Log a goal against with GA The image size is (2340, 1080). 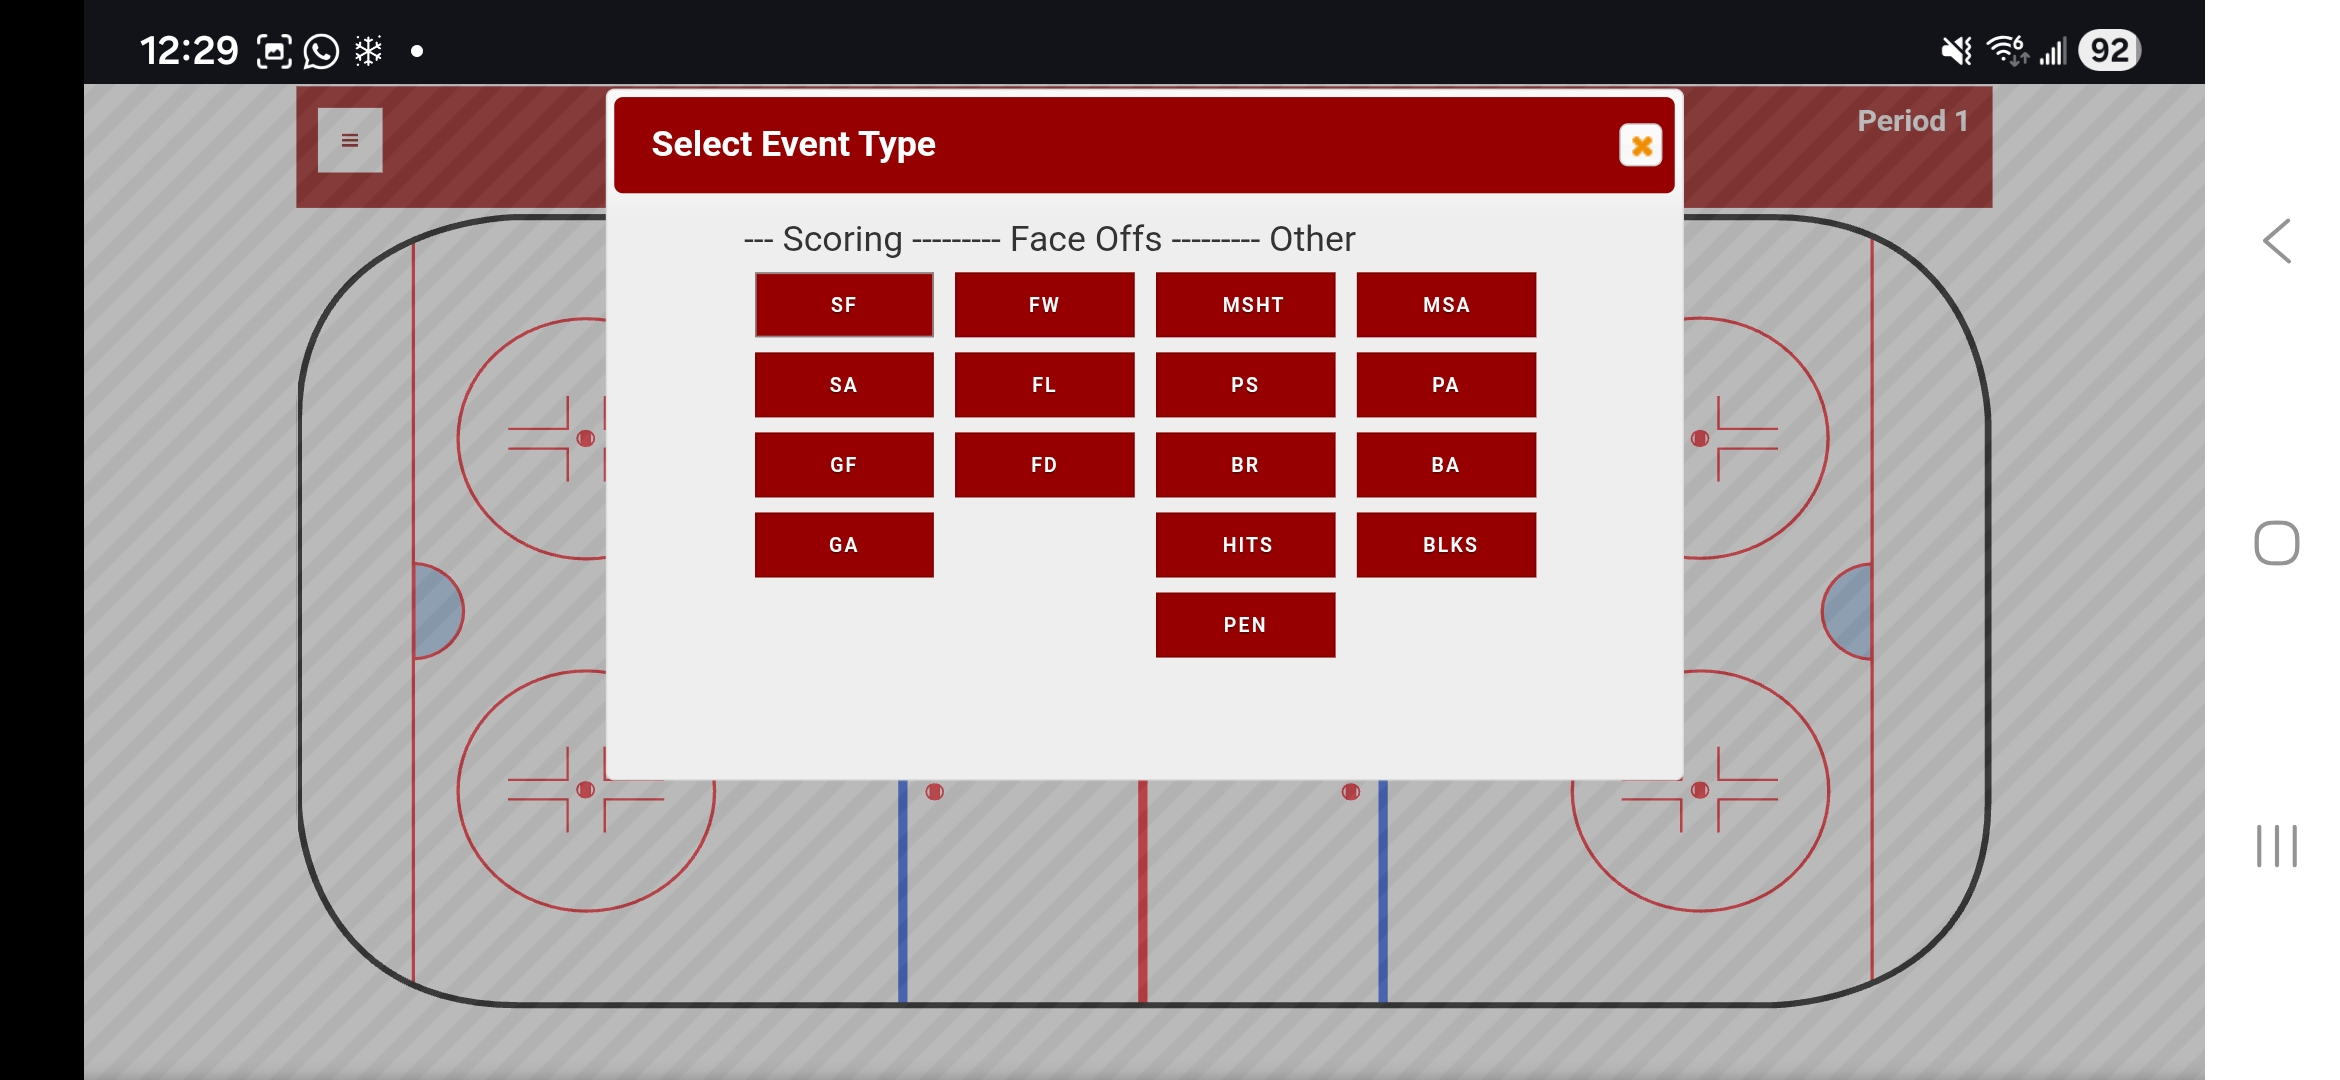[x=843, y=544]
